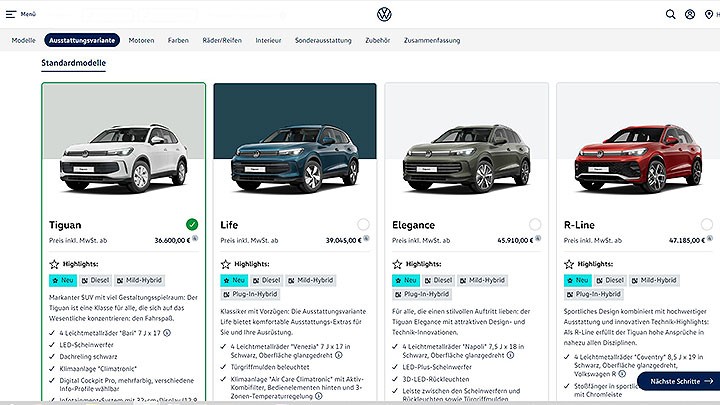Open the user account icon
Screen dimensions: 720x405
tap(690, 14)
